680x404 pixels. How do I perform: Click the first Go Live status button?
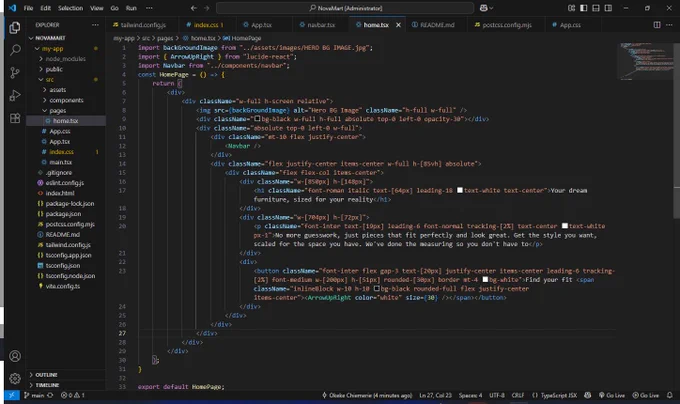click(612, 395)
